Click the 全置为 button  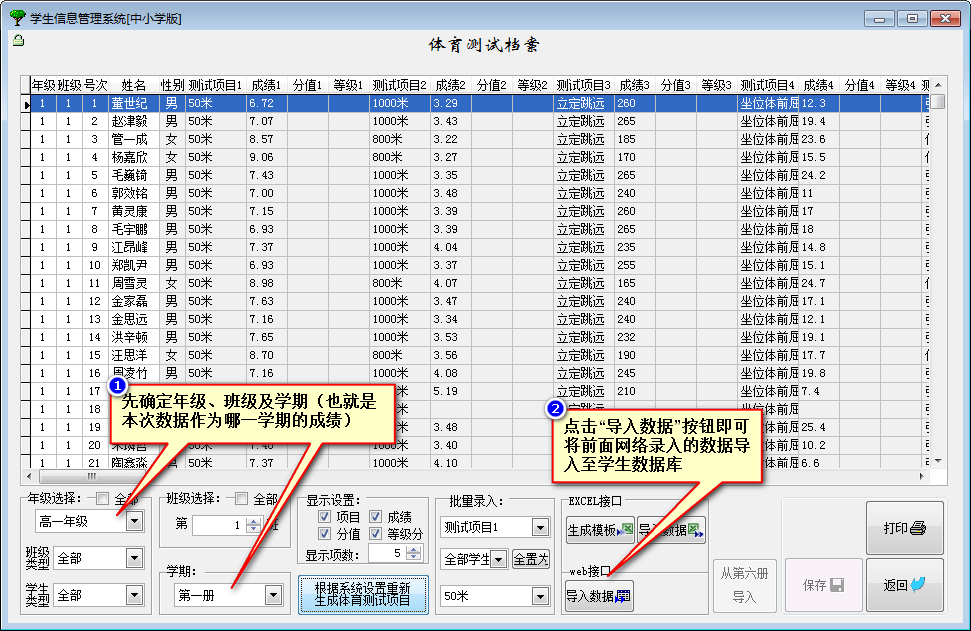[x=530, y=559]
